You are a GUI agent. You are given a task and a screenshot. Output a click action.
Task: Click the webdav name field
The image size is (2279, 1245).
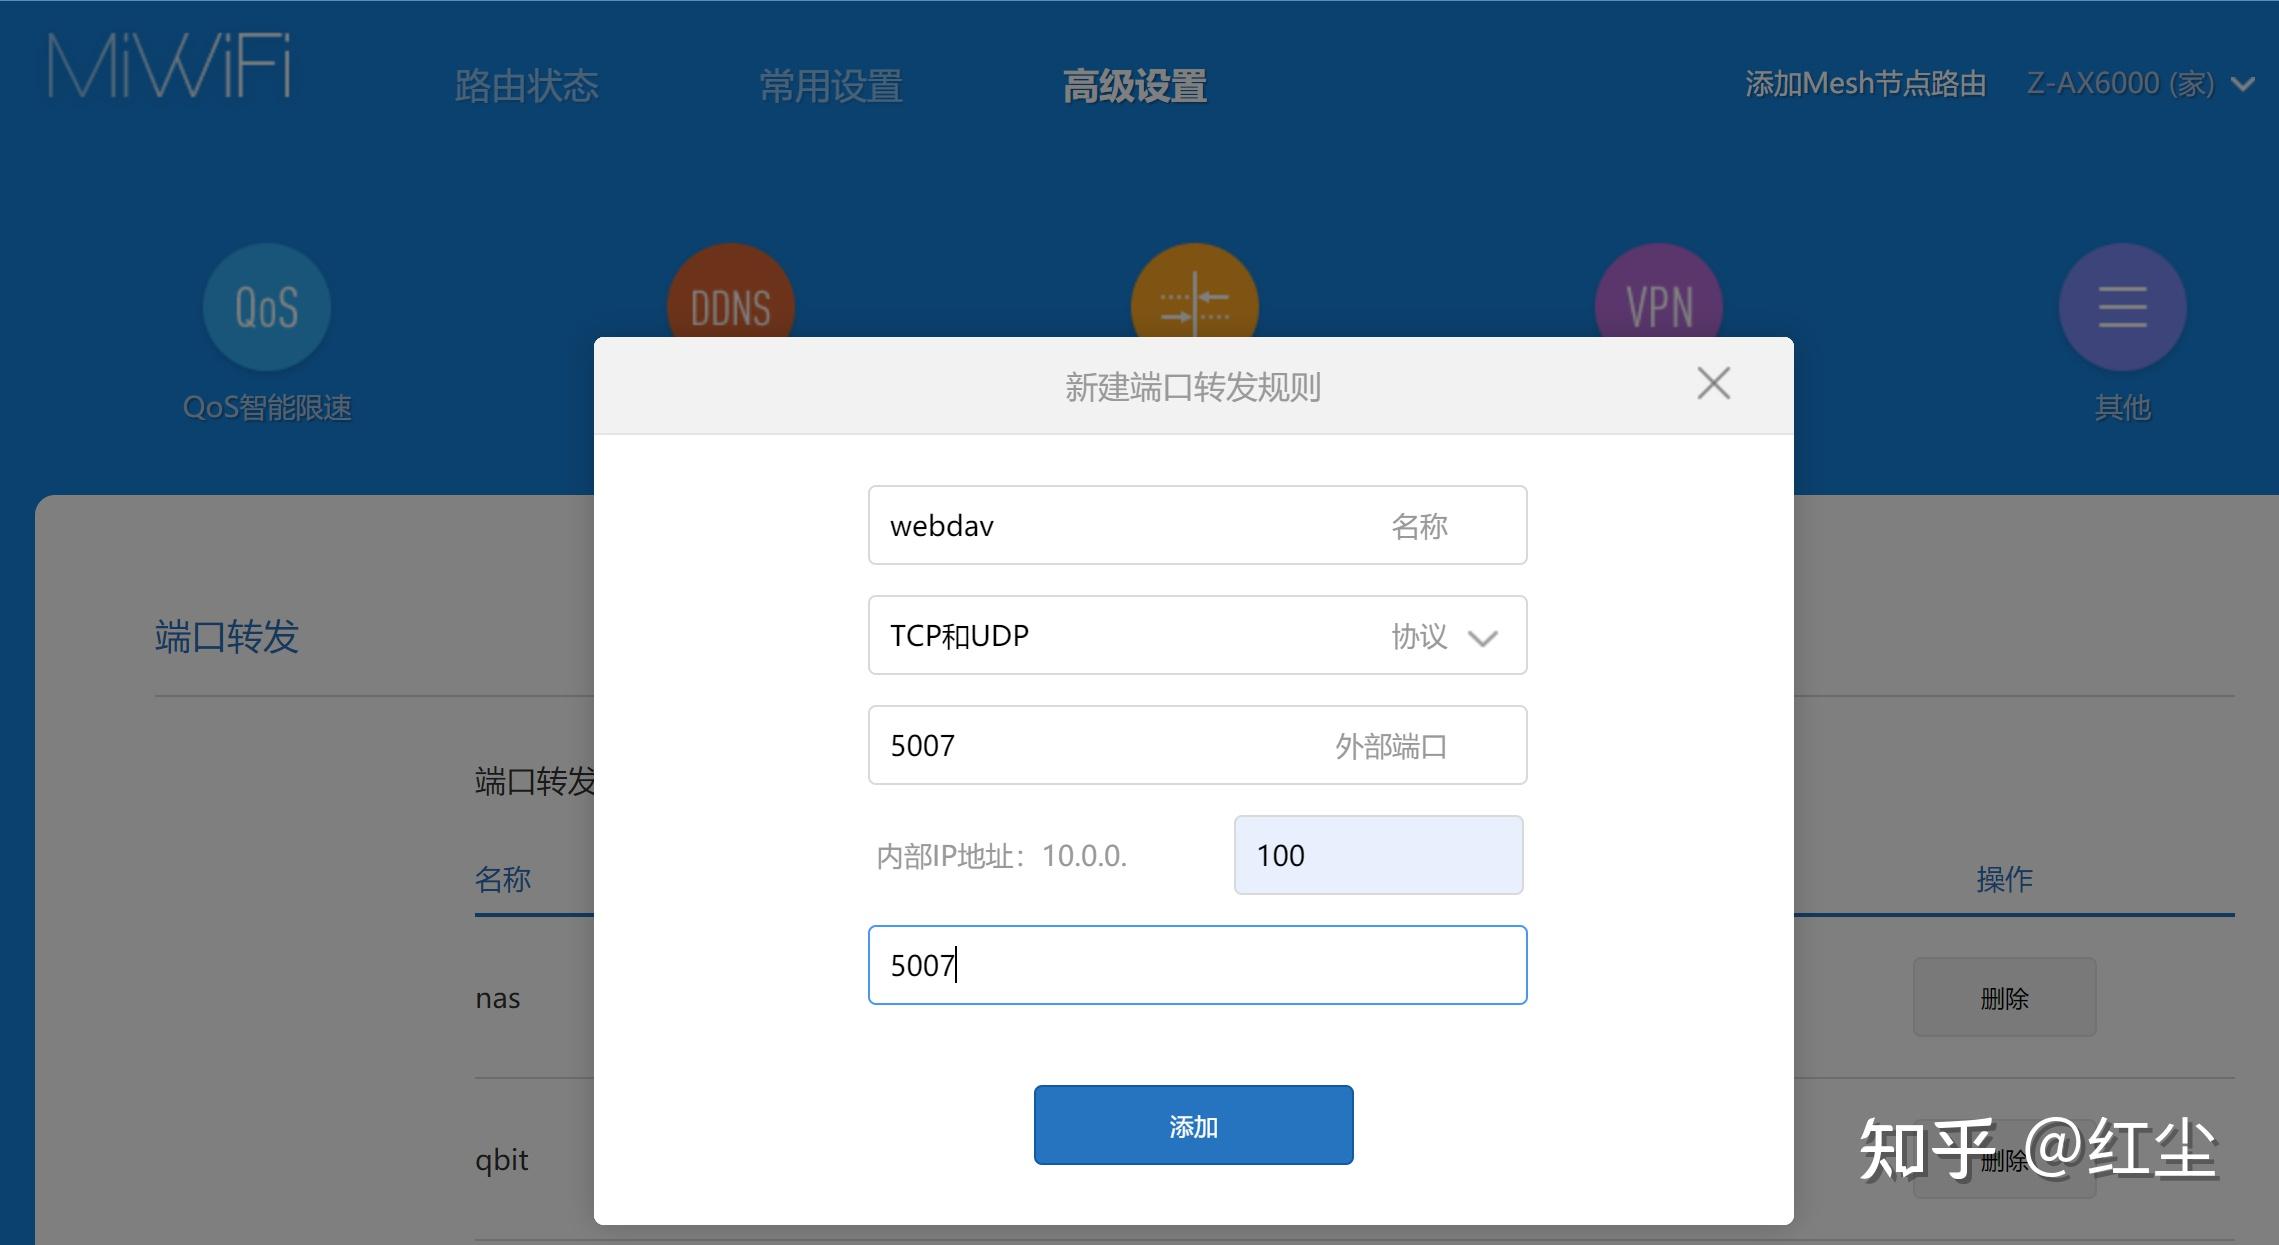[x=1196, y=524]
